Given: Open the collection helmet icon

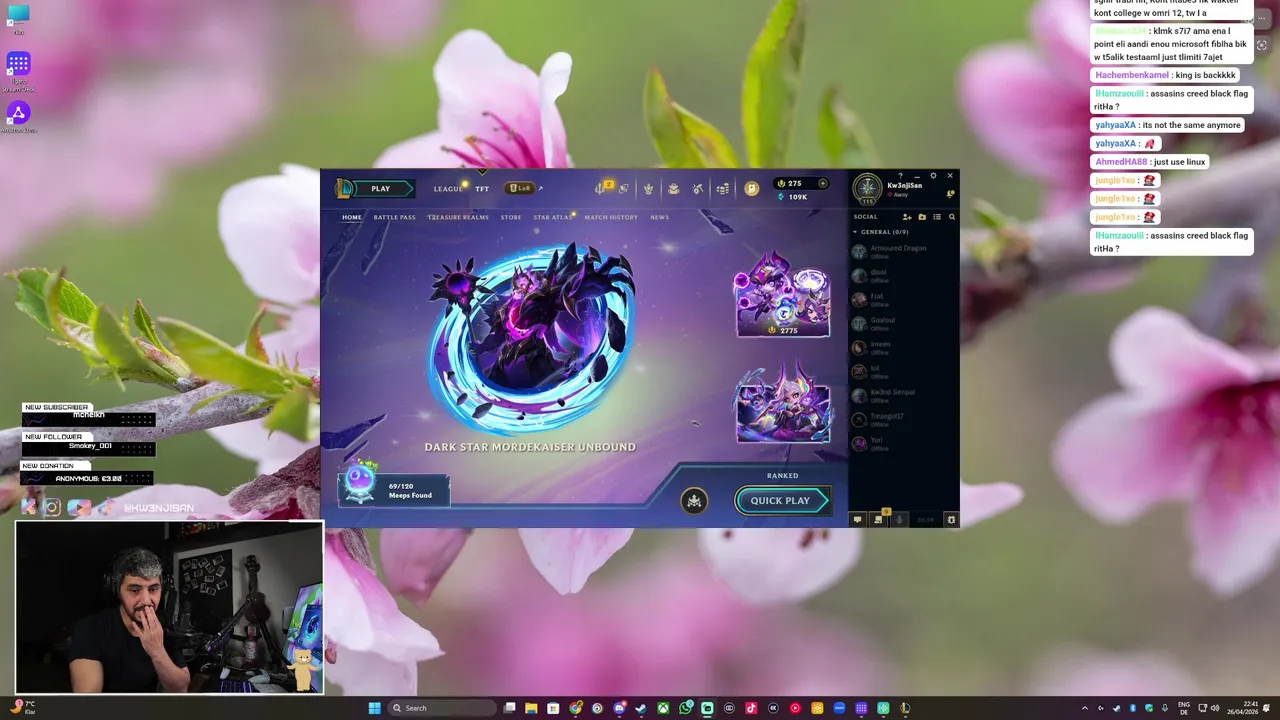Looking at the screenshot, I should (x=673, y=188).
